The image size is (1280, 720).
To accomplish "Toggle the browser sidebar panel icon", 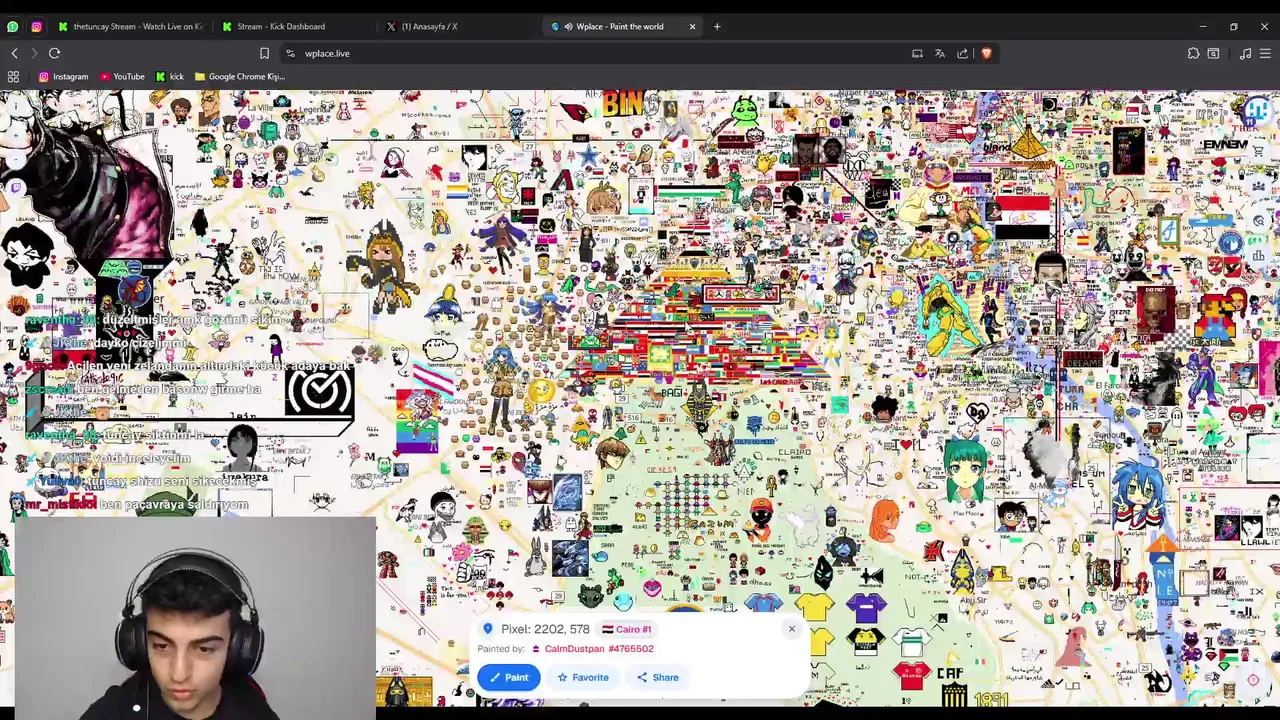I will pos(1213,53).
